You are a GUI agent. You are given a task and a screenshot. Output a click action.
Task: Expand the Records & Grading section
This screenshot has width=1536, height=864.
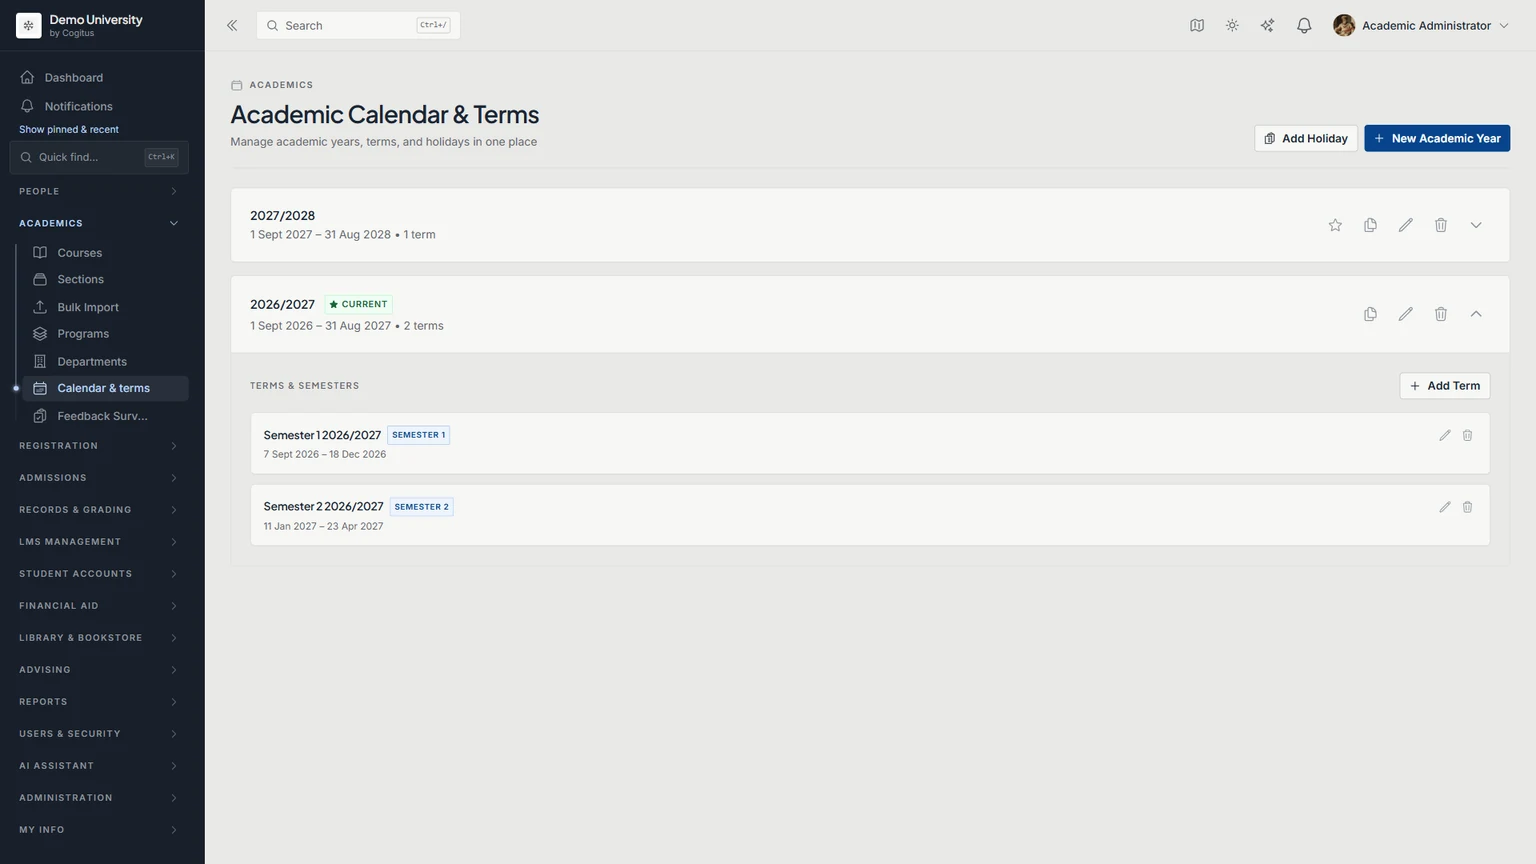pyautogui.click(x=99, y=510)
